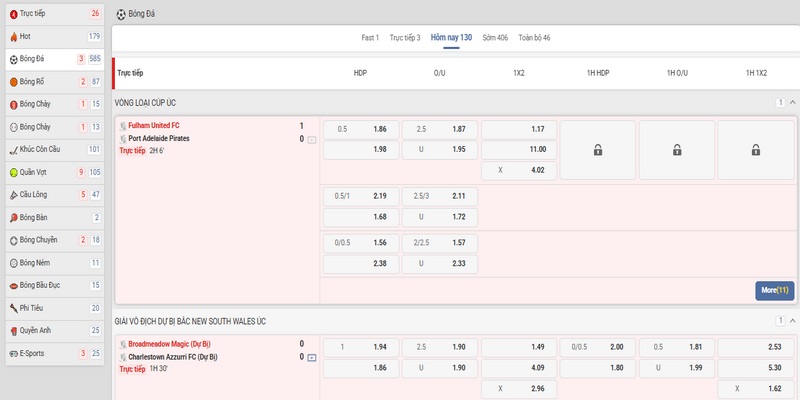Open Fulham United FC match link
Image resolution: width=800 pixels, height=400 pixels.
tap(154, 126)
